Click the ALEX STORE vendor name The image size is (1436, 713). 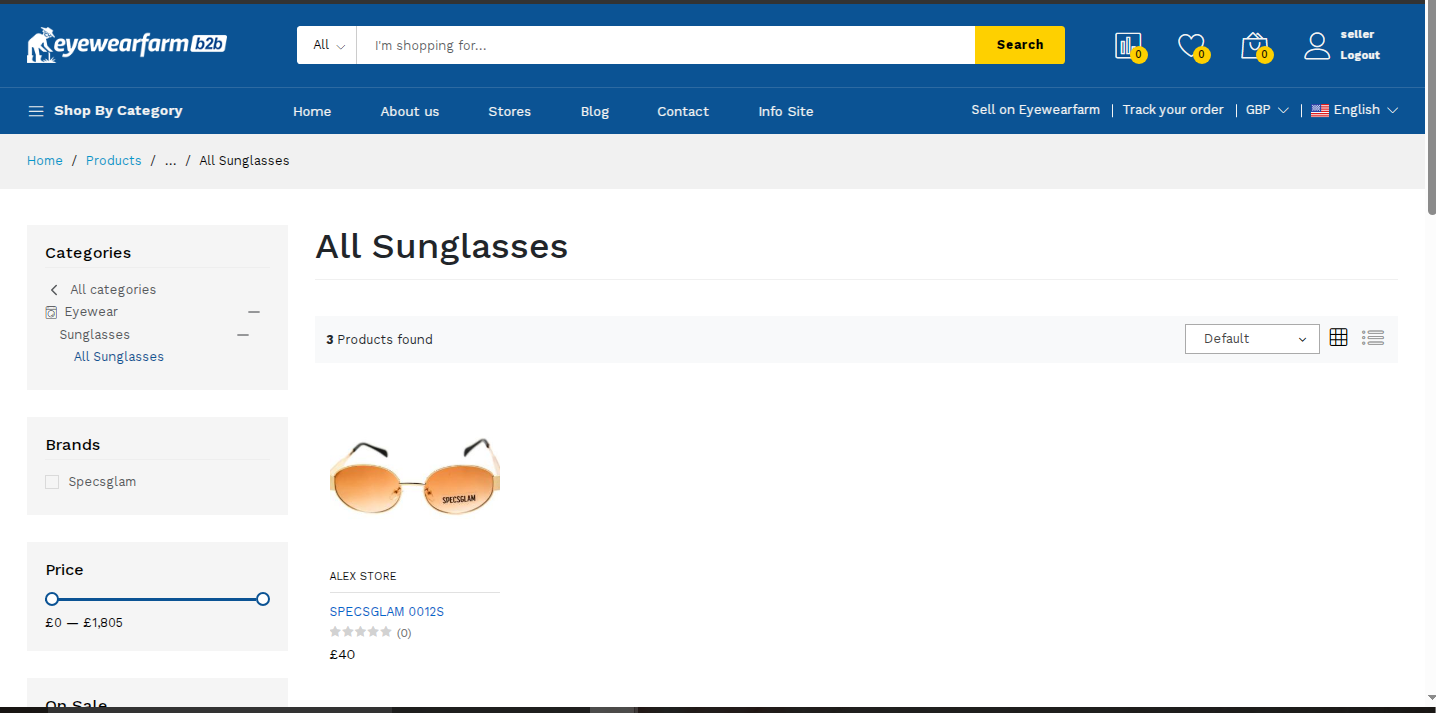click(363, 576)
